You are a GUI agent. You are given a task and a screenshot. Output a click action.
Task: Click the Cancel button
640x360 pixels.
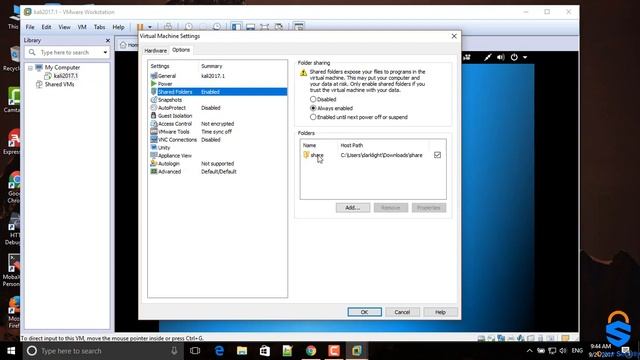click(x=402, y=312)
